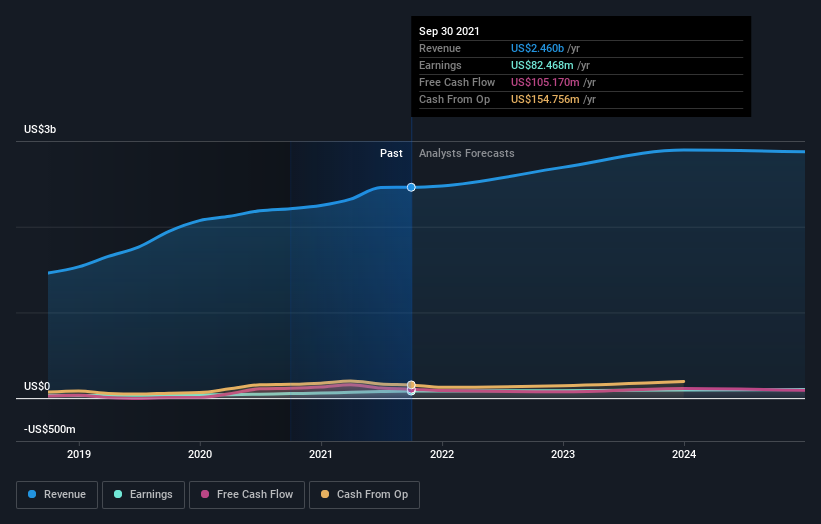Viewport: 821px width, 524px height.
Task: Click the Sep 30 2021 tooltip date
Action: (x=449, y=31)
